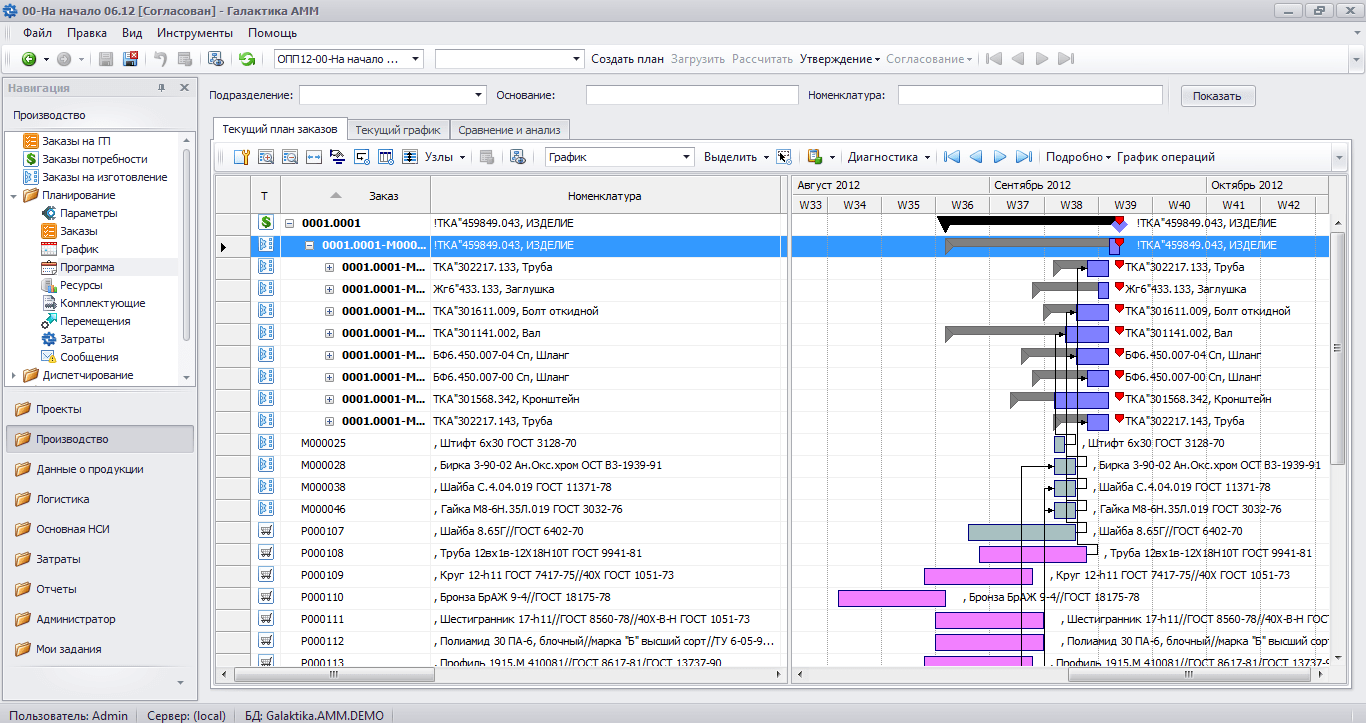This screenshot has width=1366, height=723.
Task: Go to the first record in the main toolbar
Action: coord(993,59)
